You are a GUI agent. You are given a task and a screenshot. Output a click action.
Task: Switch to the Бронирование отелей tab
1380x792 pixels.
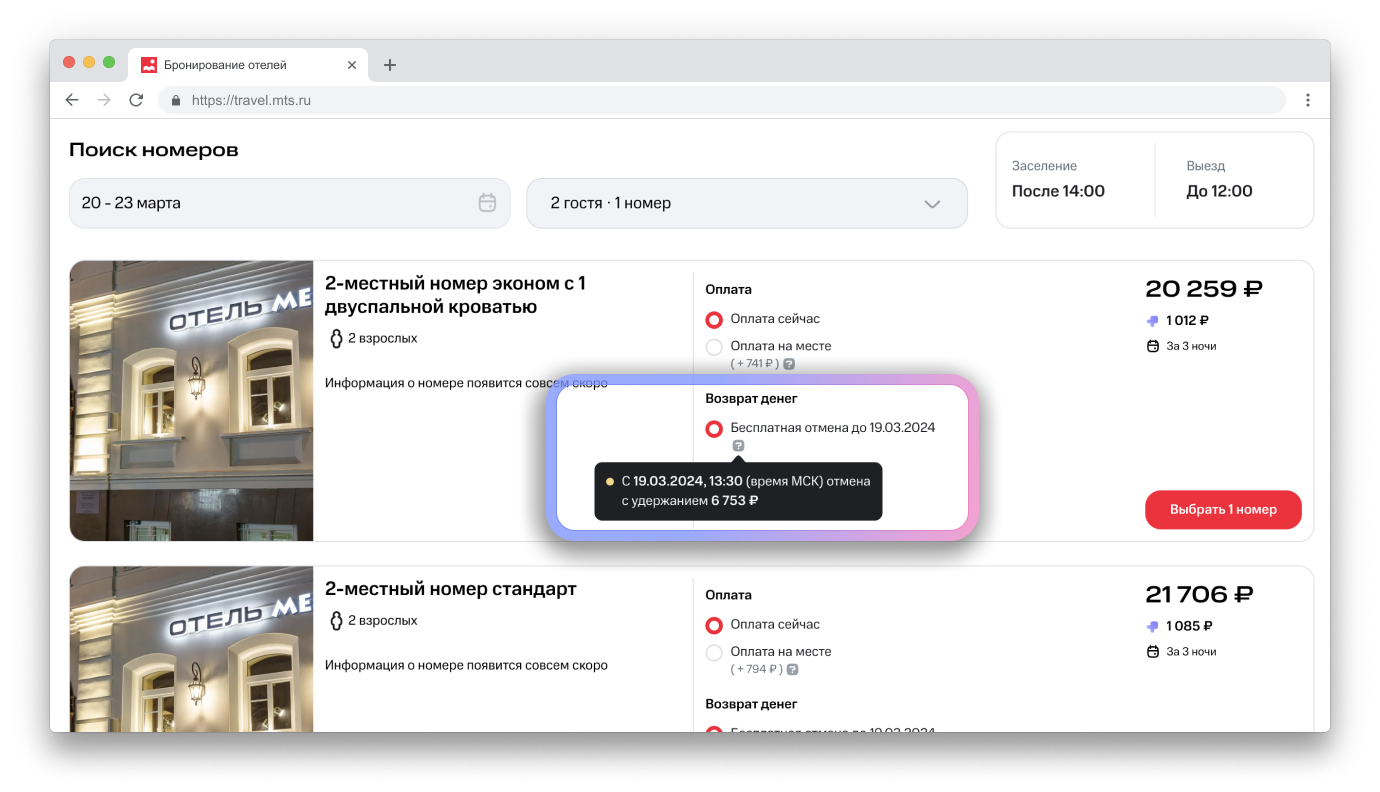click(248, 65)
